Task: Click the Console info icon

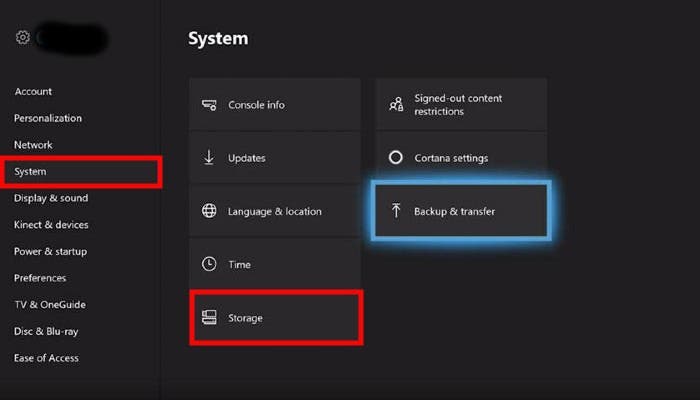Action: point(209,105)
